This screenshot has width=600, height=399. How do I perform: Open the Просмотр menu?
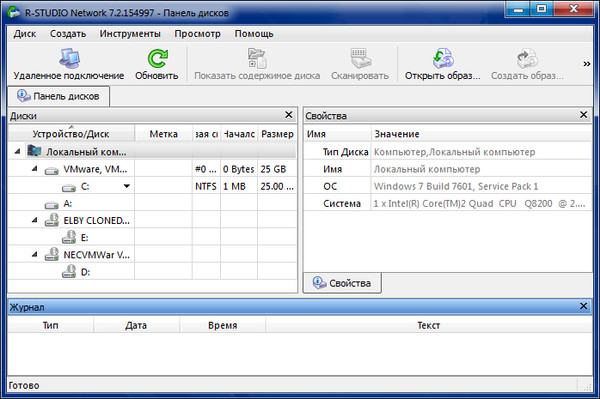coord(197,34)
